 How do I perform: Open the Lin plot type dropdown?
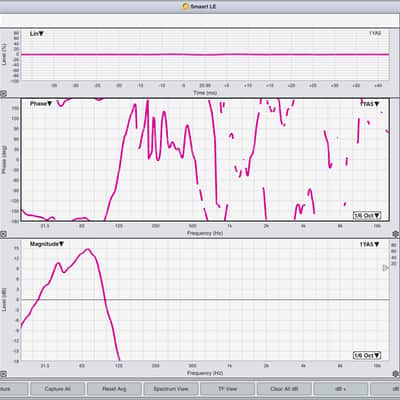pos(37,34)
